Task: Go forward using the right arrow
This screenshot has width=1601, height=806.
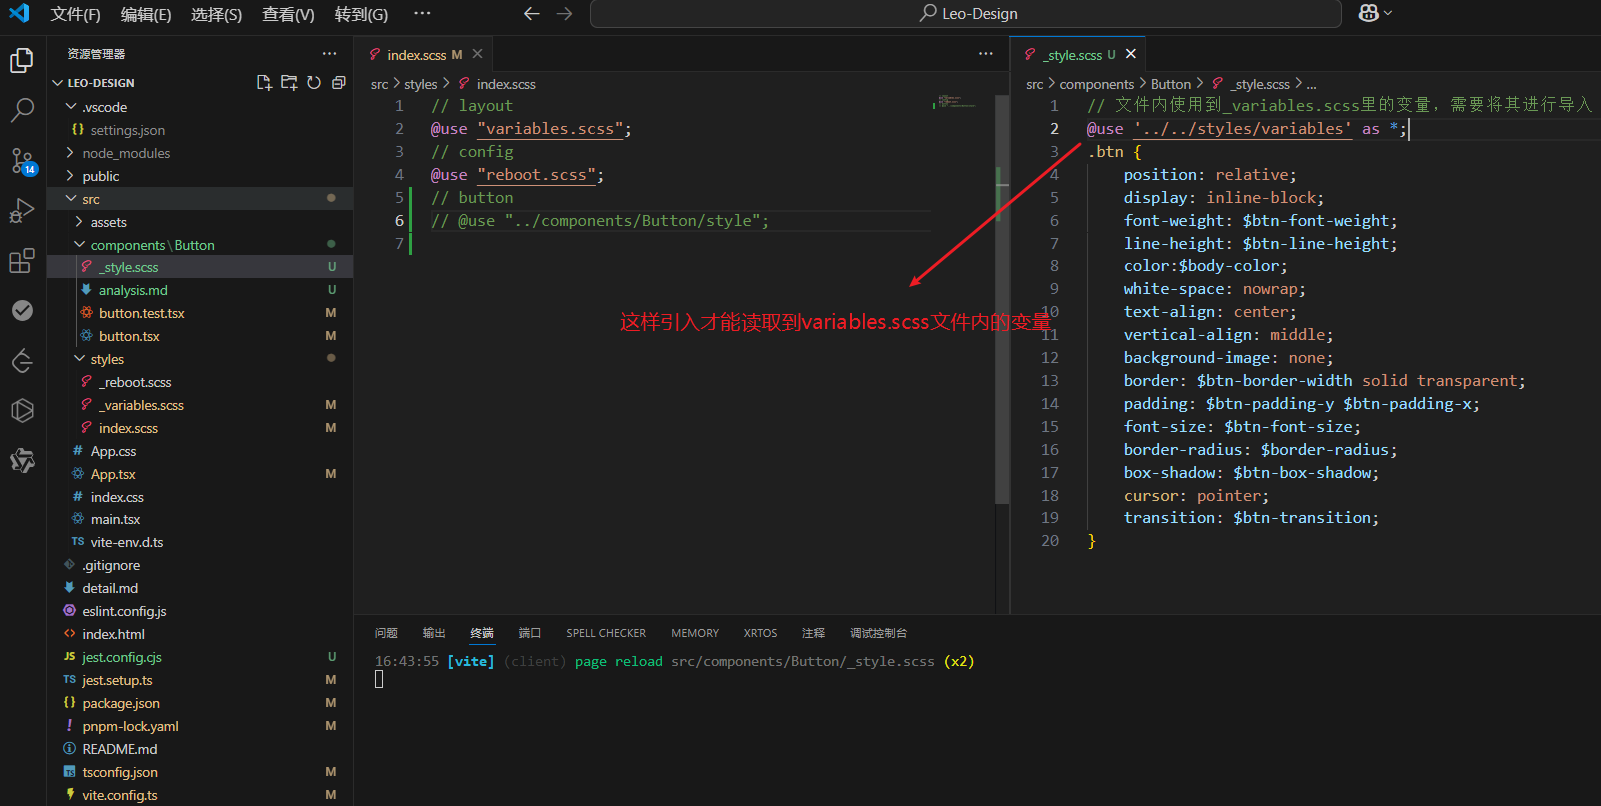Action: tap(565, 14)
